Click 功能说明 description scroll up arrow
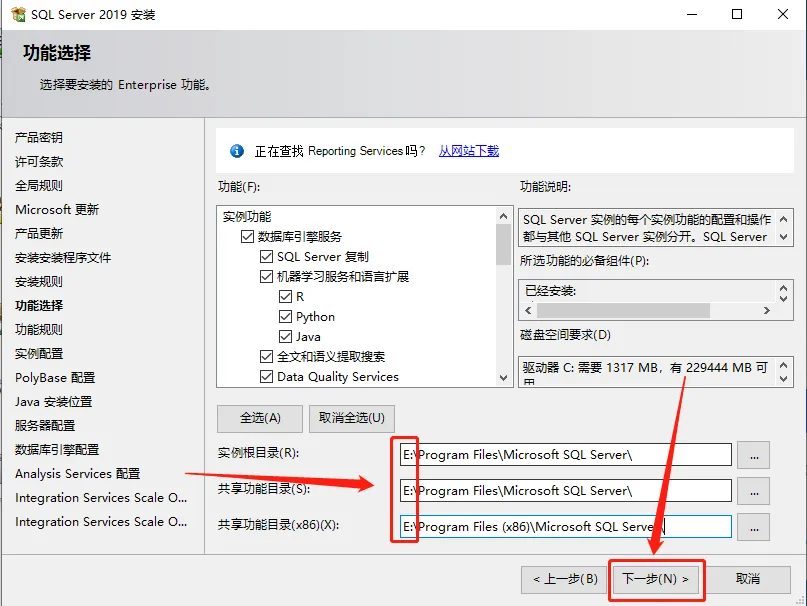 coord(783,219)
